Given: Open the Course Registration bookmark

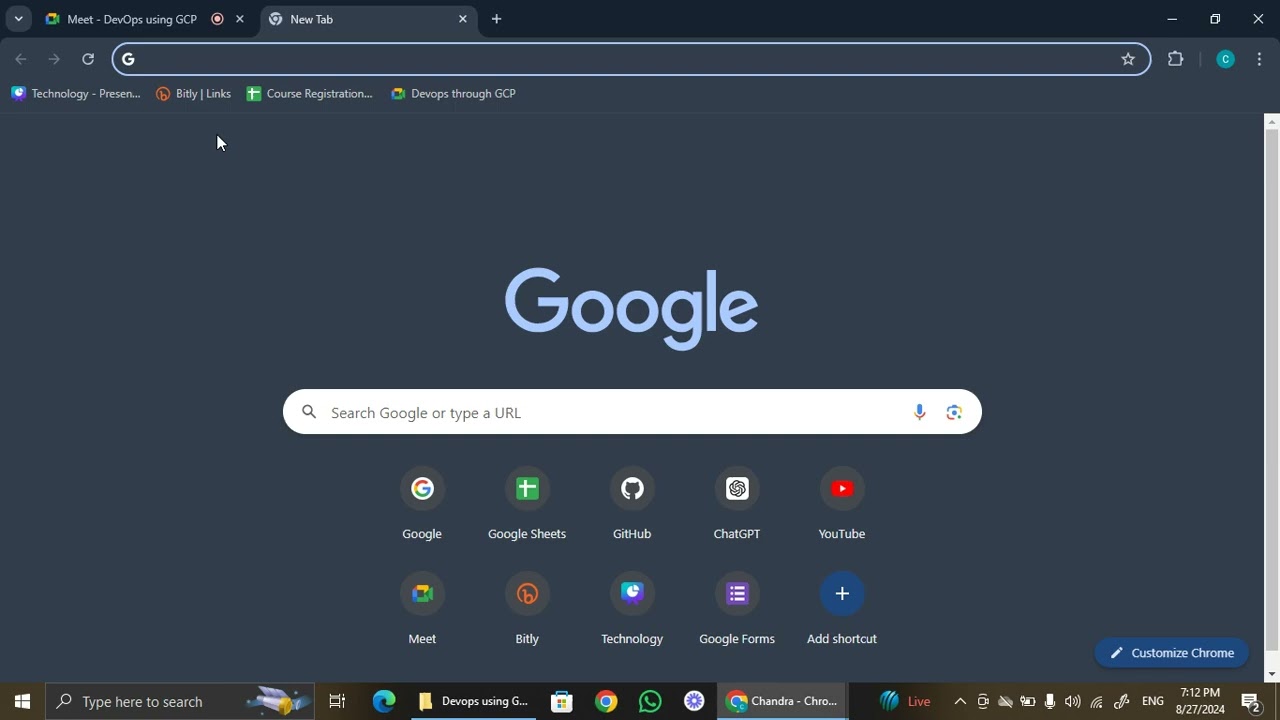Looking at the screenshot, I should (x=309, y=94).
